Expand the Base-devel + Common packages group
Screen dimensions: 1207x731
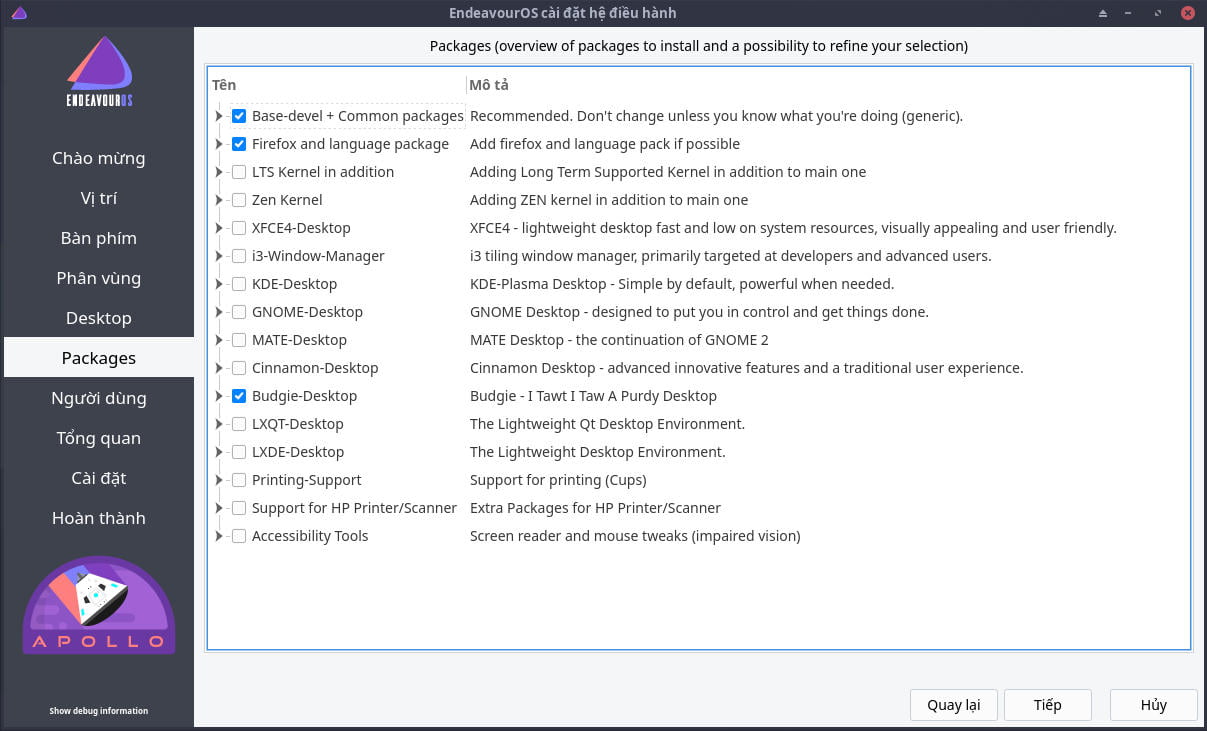point(219,116)
